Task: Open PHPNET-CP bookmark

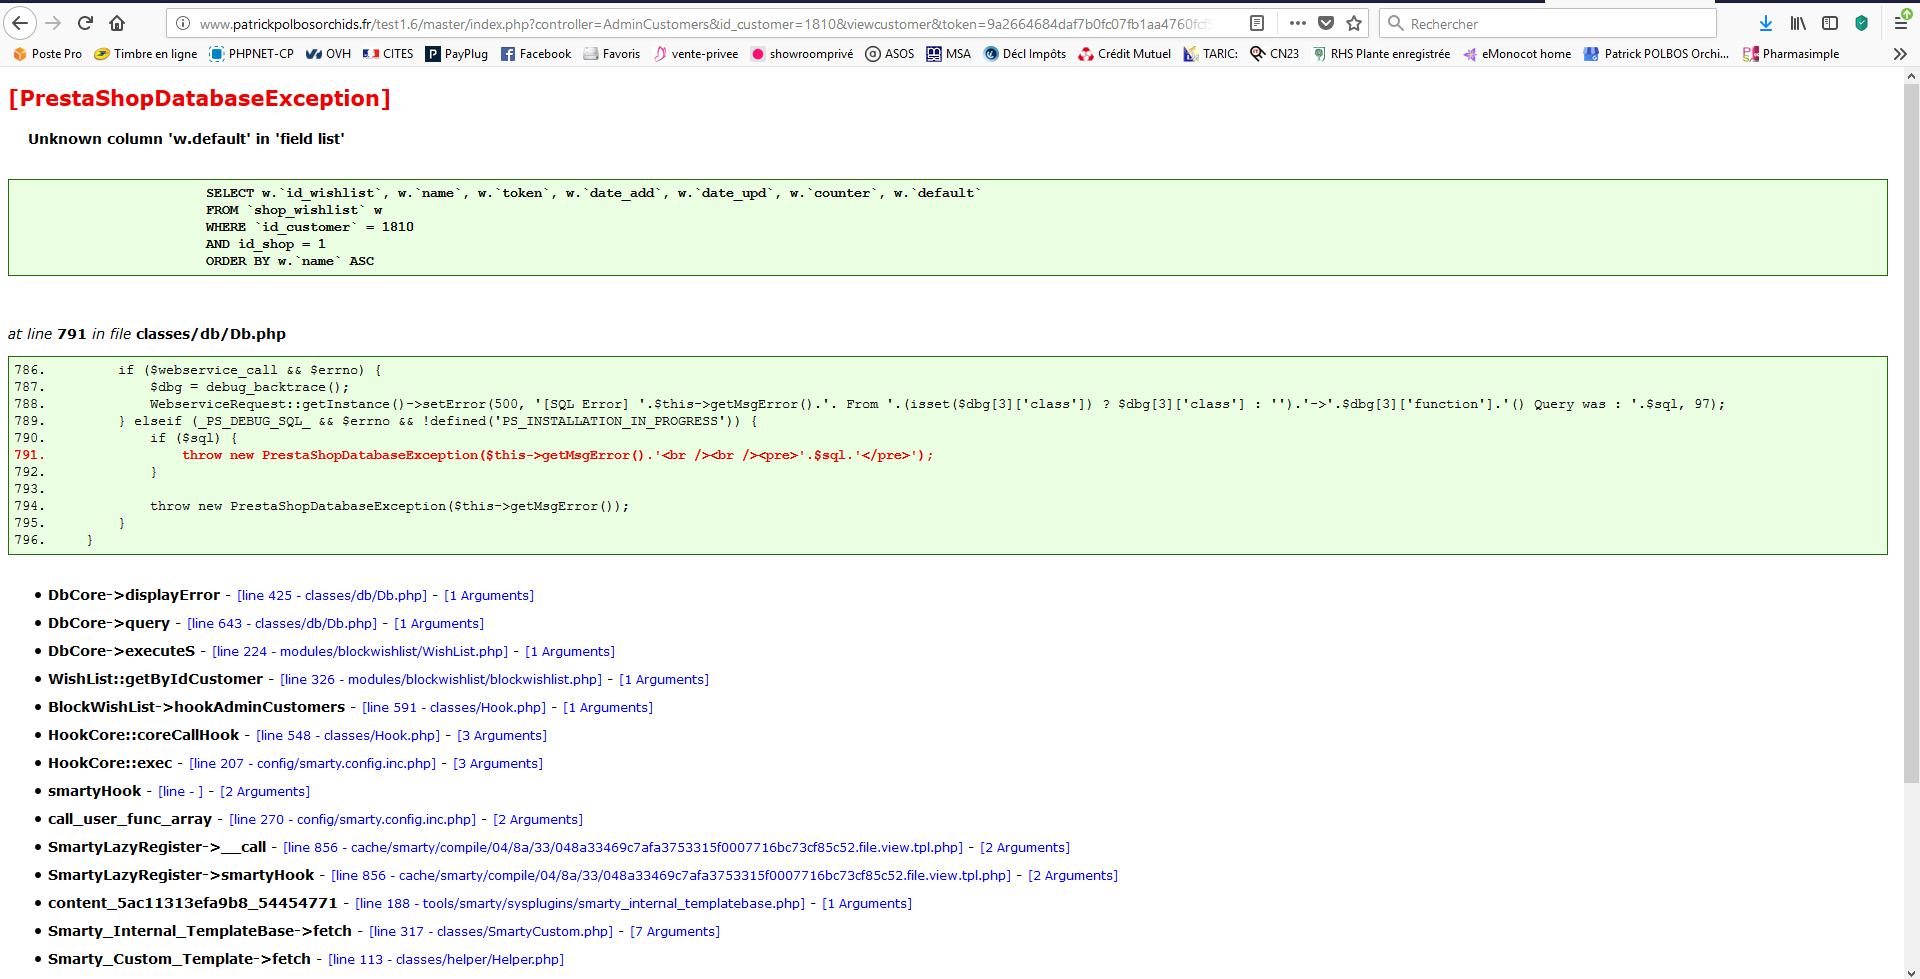Action: pos(251,54)
